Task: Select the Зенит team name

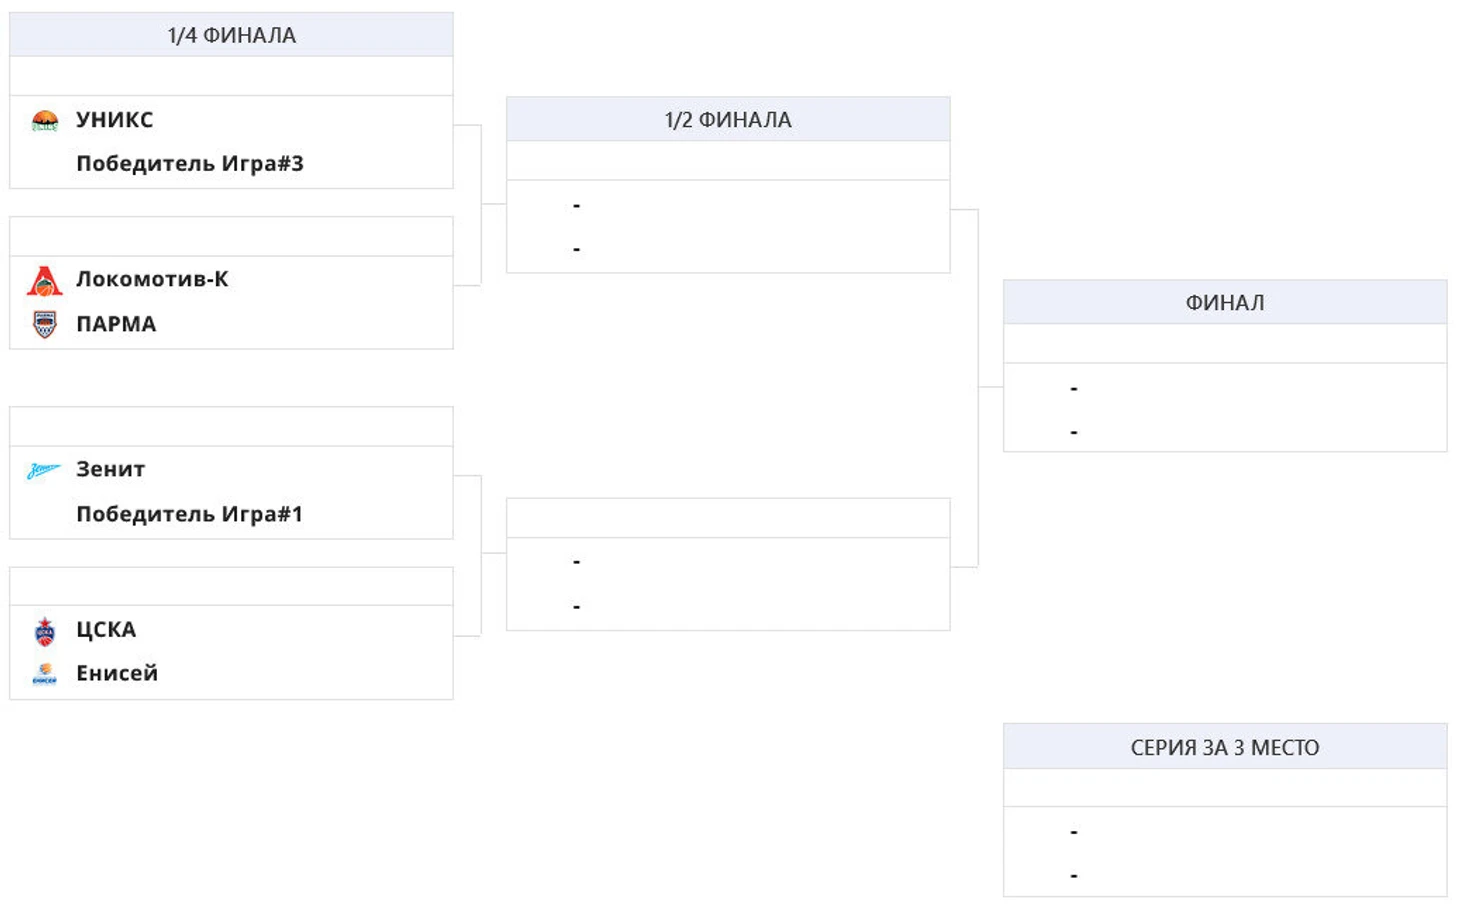Action: tap(111, 469)
